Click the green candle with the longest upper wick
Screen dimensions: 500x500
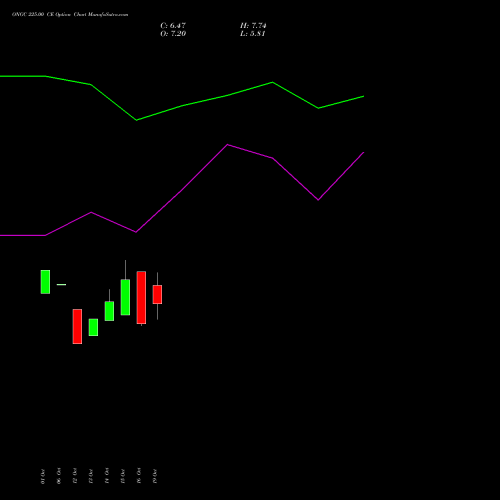(125, 297)
